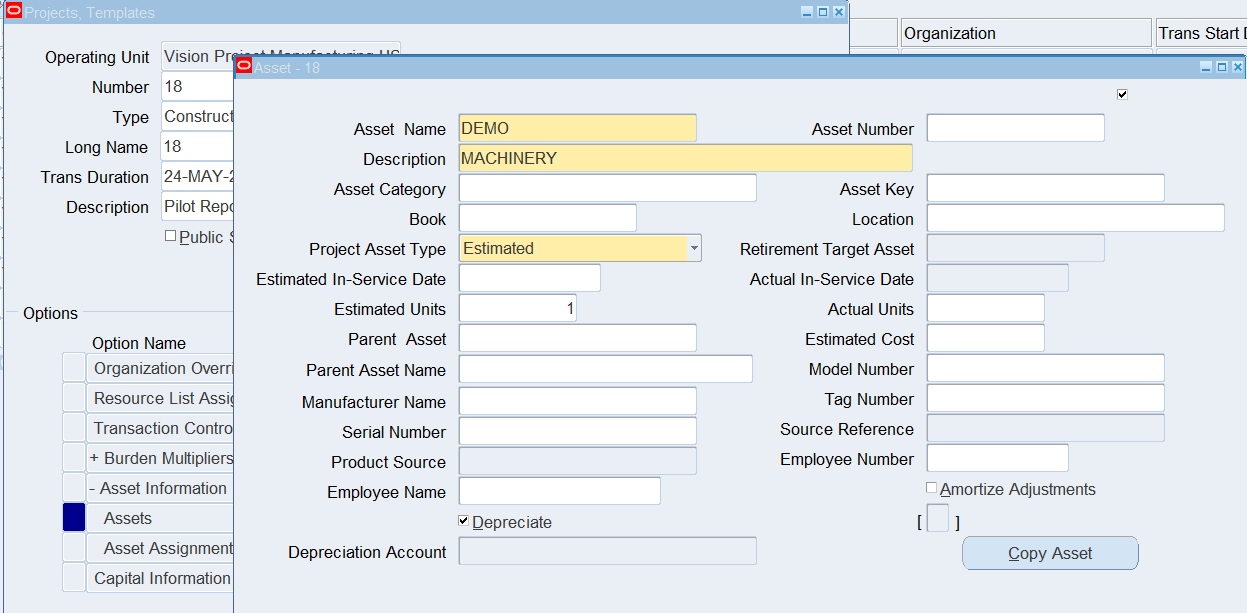Select the Capital Information option row
1247x613 pixels.
coord(160,578)
